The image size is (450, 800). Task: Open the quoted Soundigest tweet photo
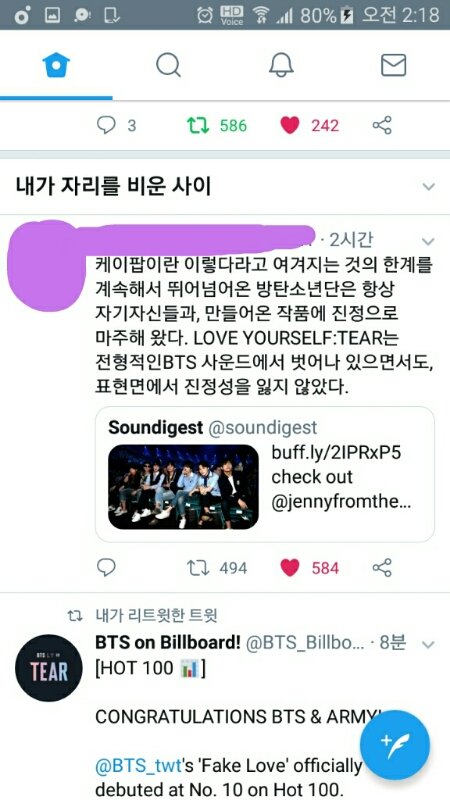[183, 487]
